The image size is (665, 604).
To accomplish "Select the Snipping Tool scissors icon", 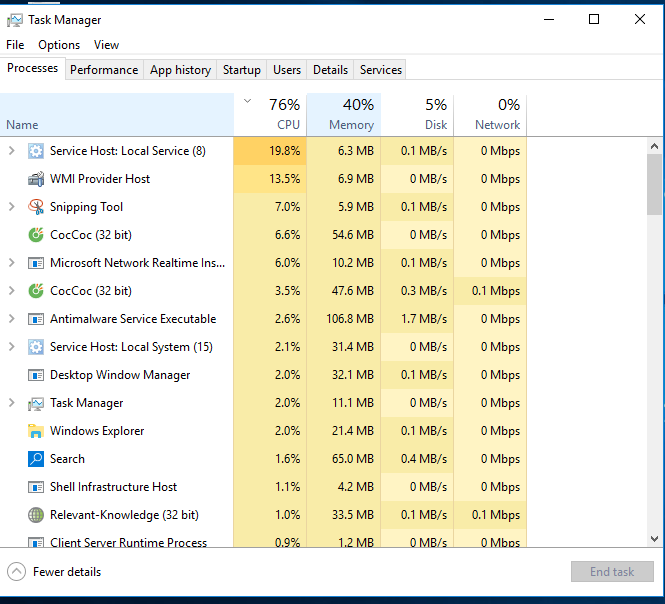I will (36, 207).
